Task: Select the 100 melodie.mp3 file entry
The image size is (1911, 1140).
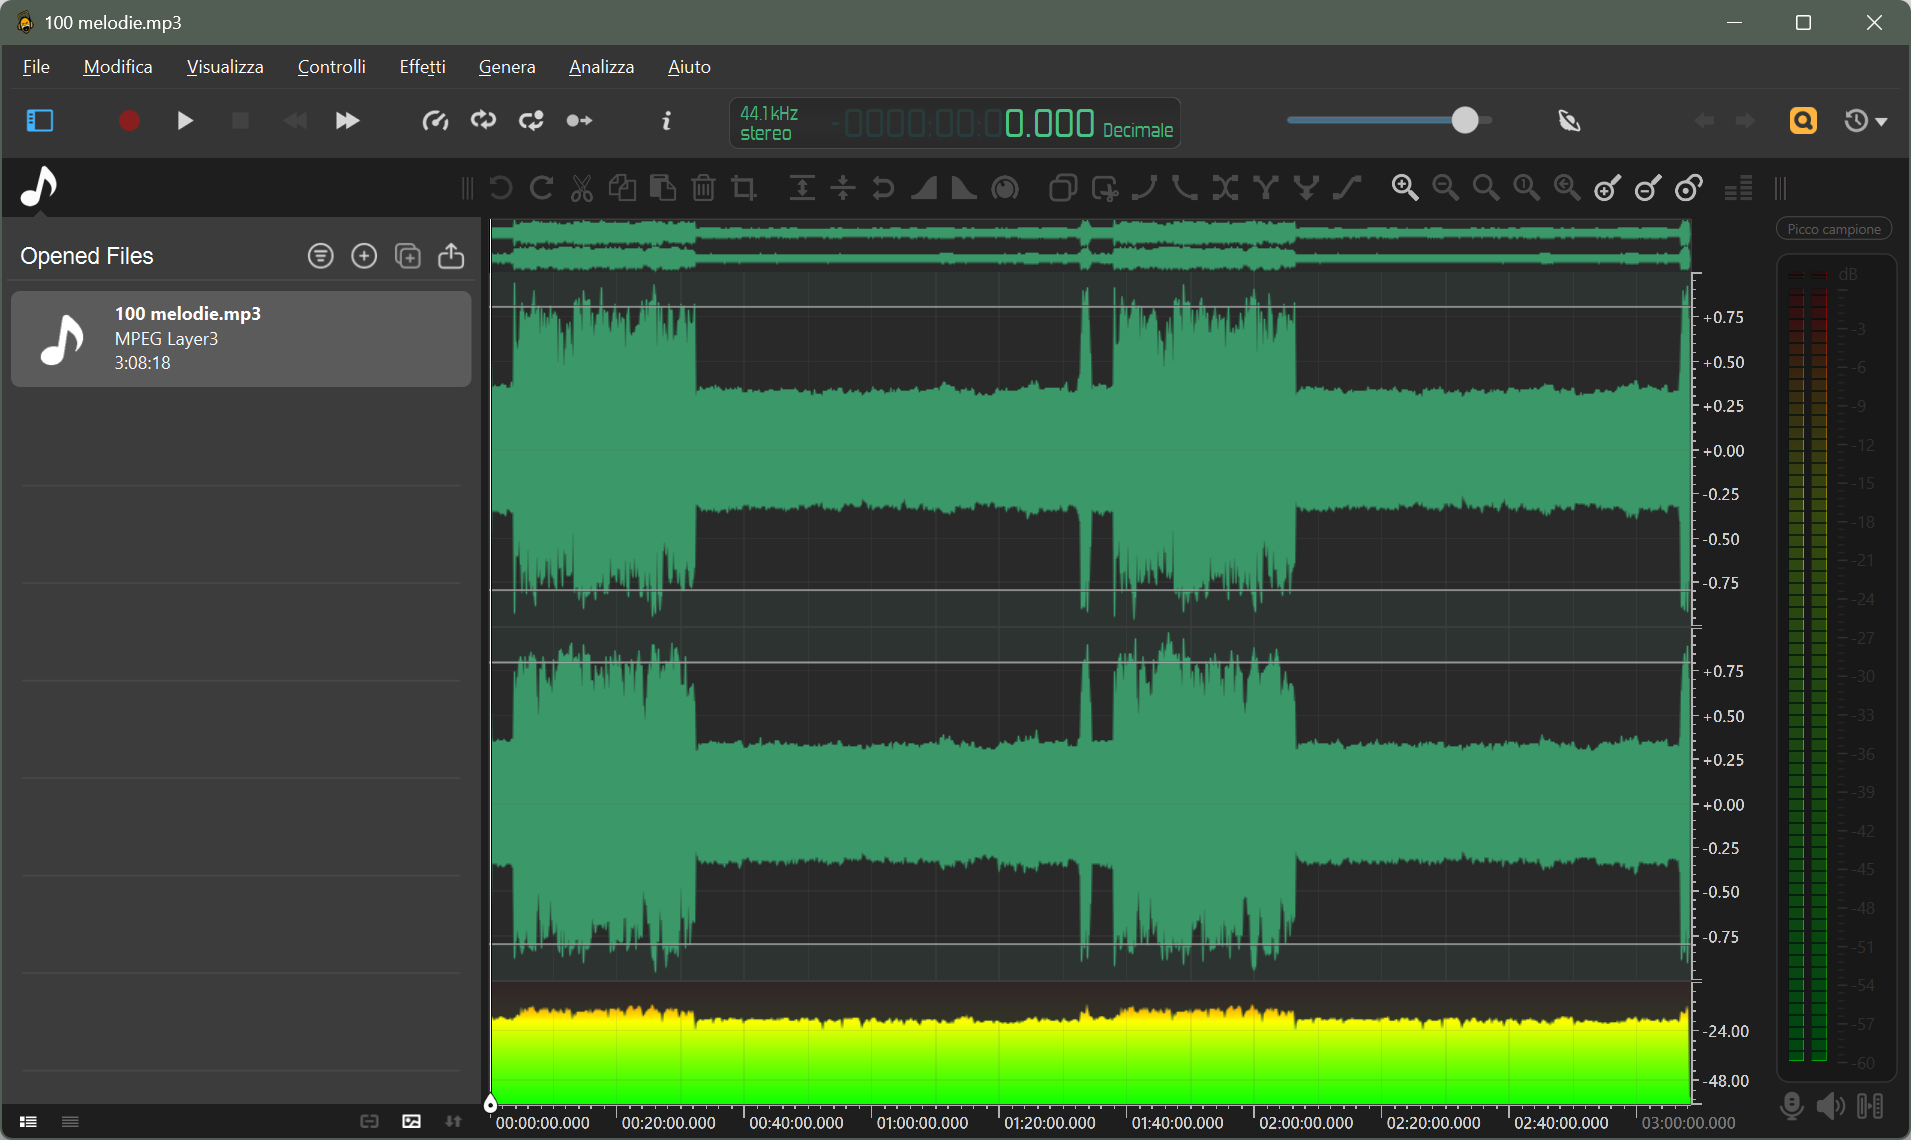Action: 241,339
